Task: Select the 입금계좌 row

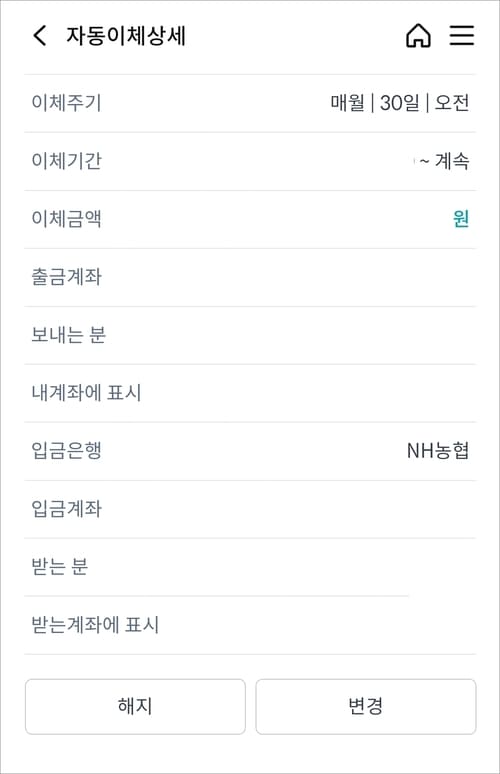Action: point(250,509)
